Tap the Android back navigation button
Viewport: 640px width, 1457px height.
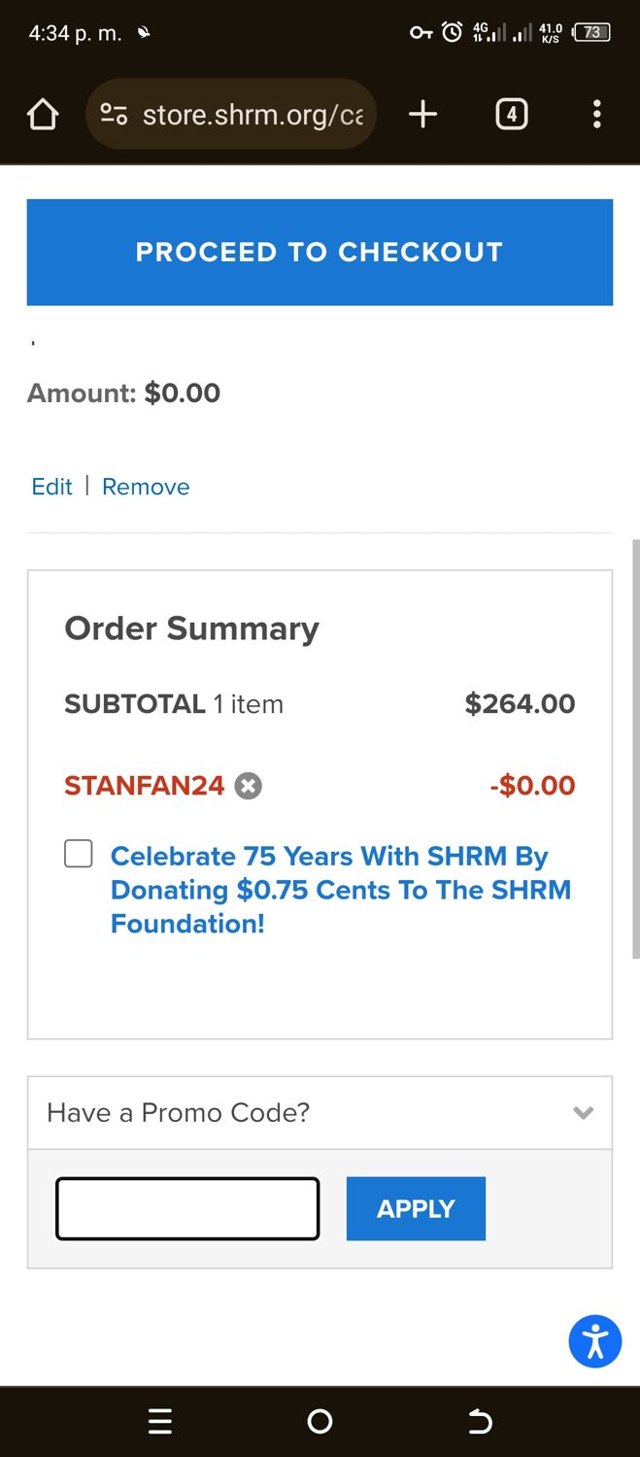480,1421
